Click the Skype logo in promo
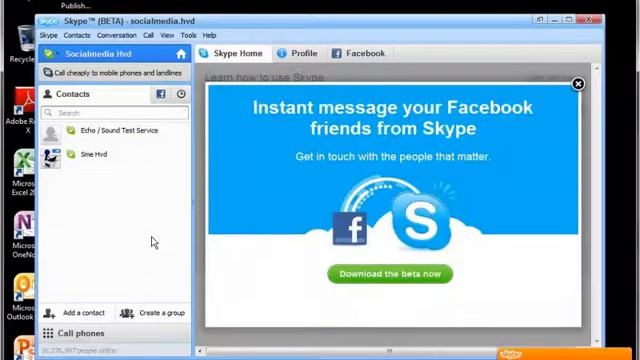640x360 pixels. click(422, 221)
